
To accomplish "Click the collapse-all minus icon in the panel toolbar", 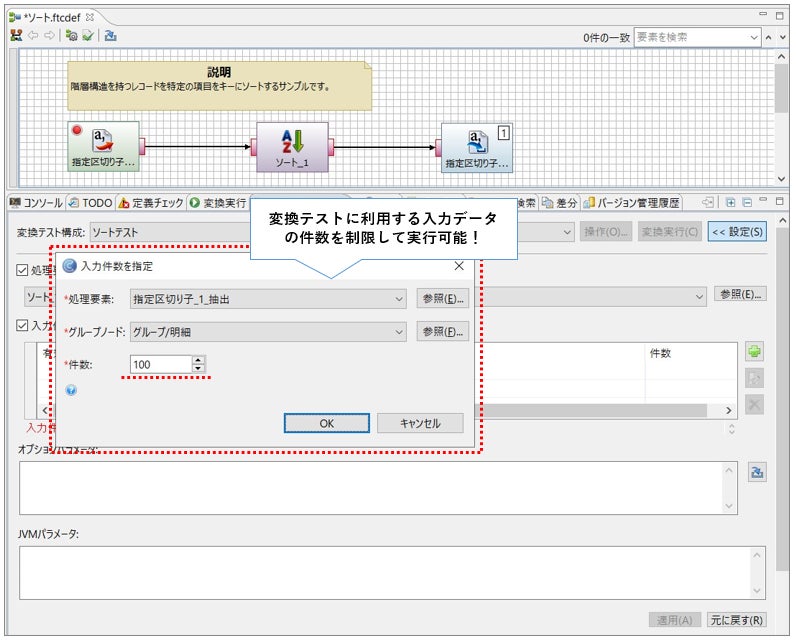I will (747, 203).
